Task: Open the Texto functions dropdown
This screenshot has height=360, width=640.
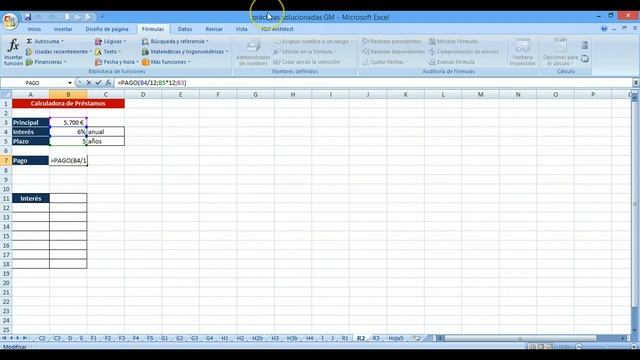Action: [x=108, y=52]
